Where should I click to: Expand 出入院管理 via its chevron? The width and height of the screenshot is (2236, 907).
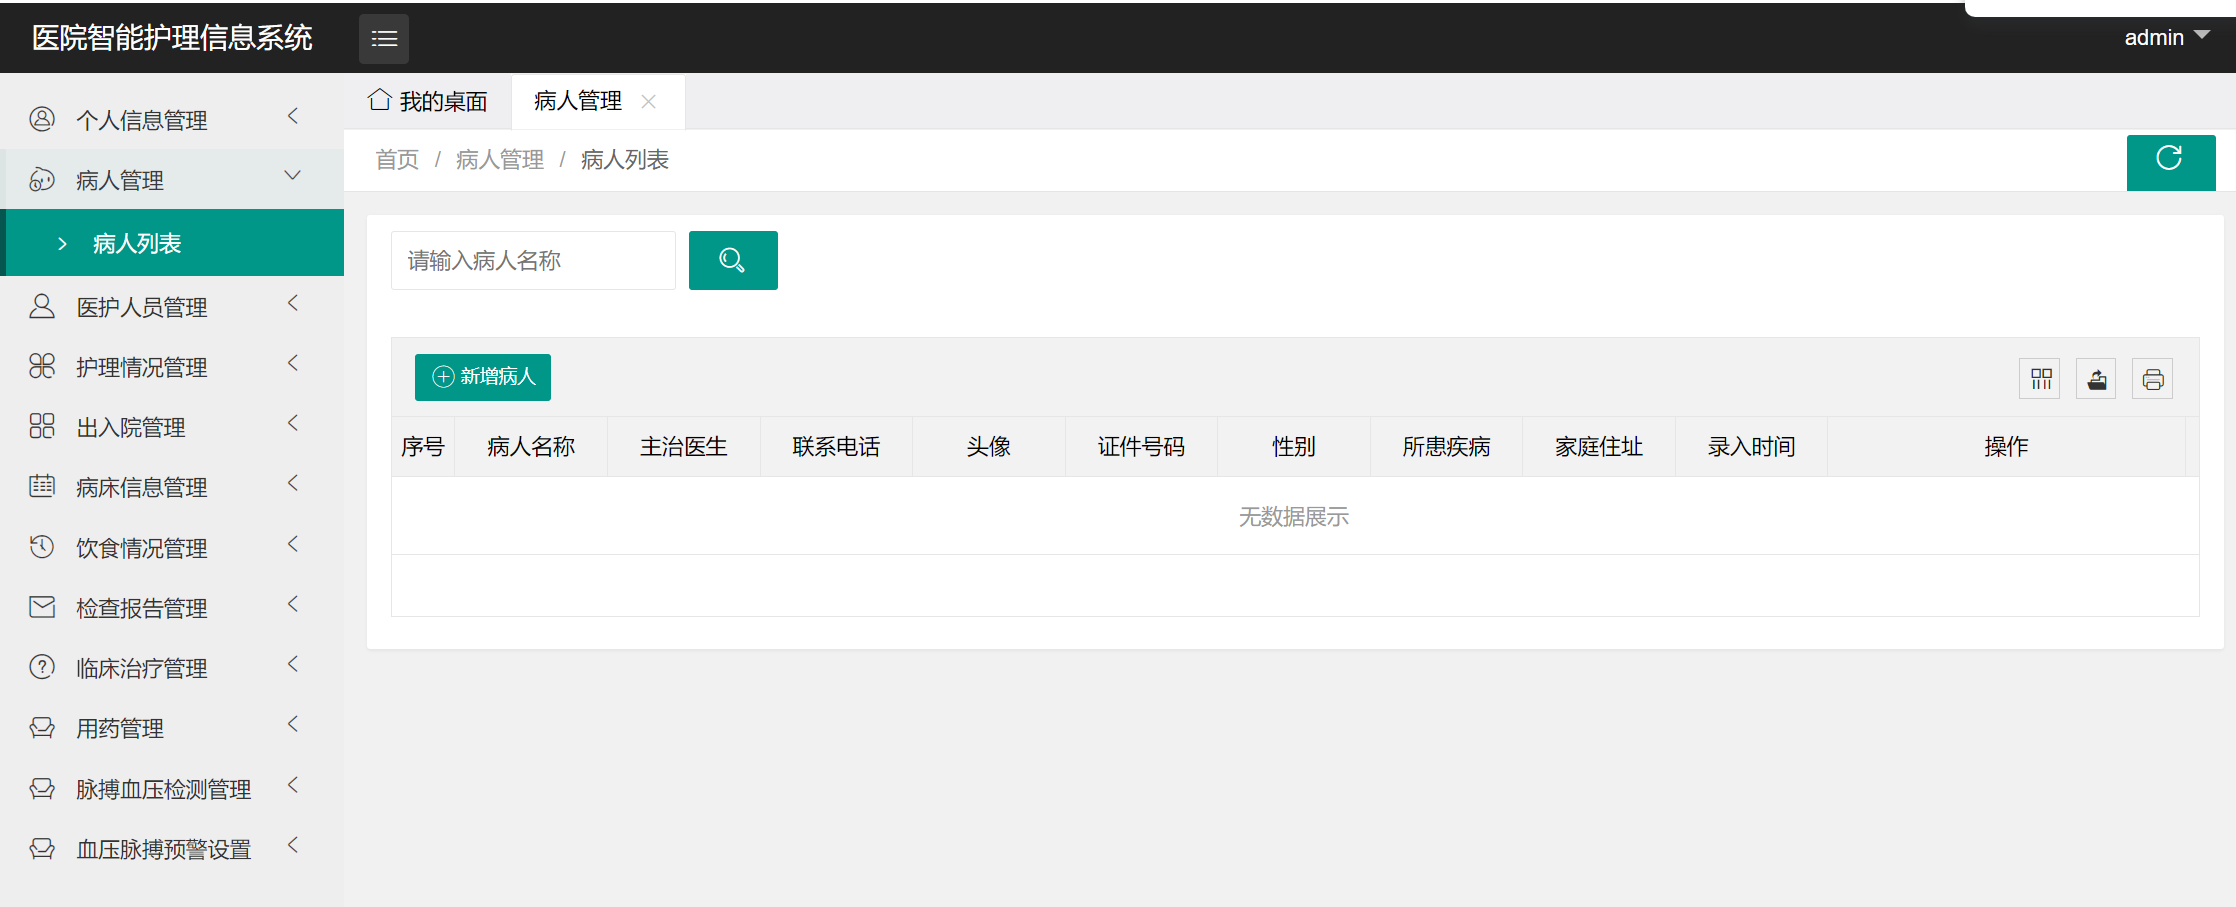click(x=293, y=423)
